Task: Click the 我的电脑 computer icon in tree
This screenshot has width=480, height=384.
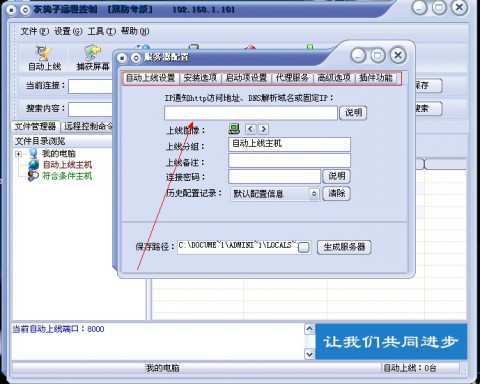Action: click(33, 154)
